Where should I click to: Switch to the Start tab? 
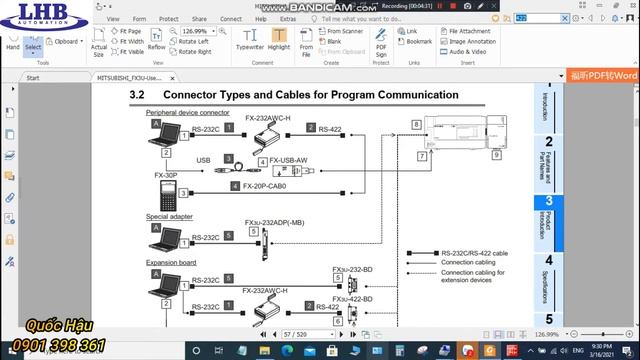coord(33,78)
